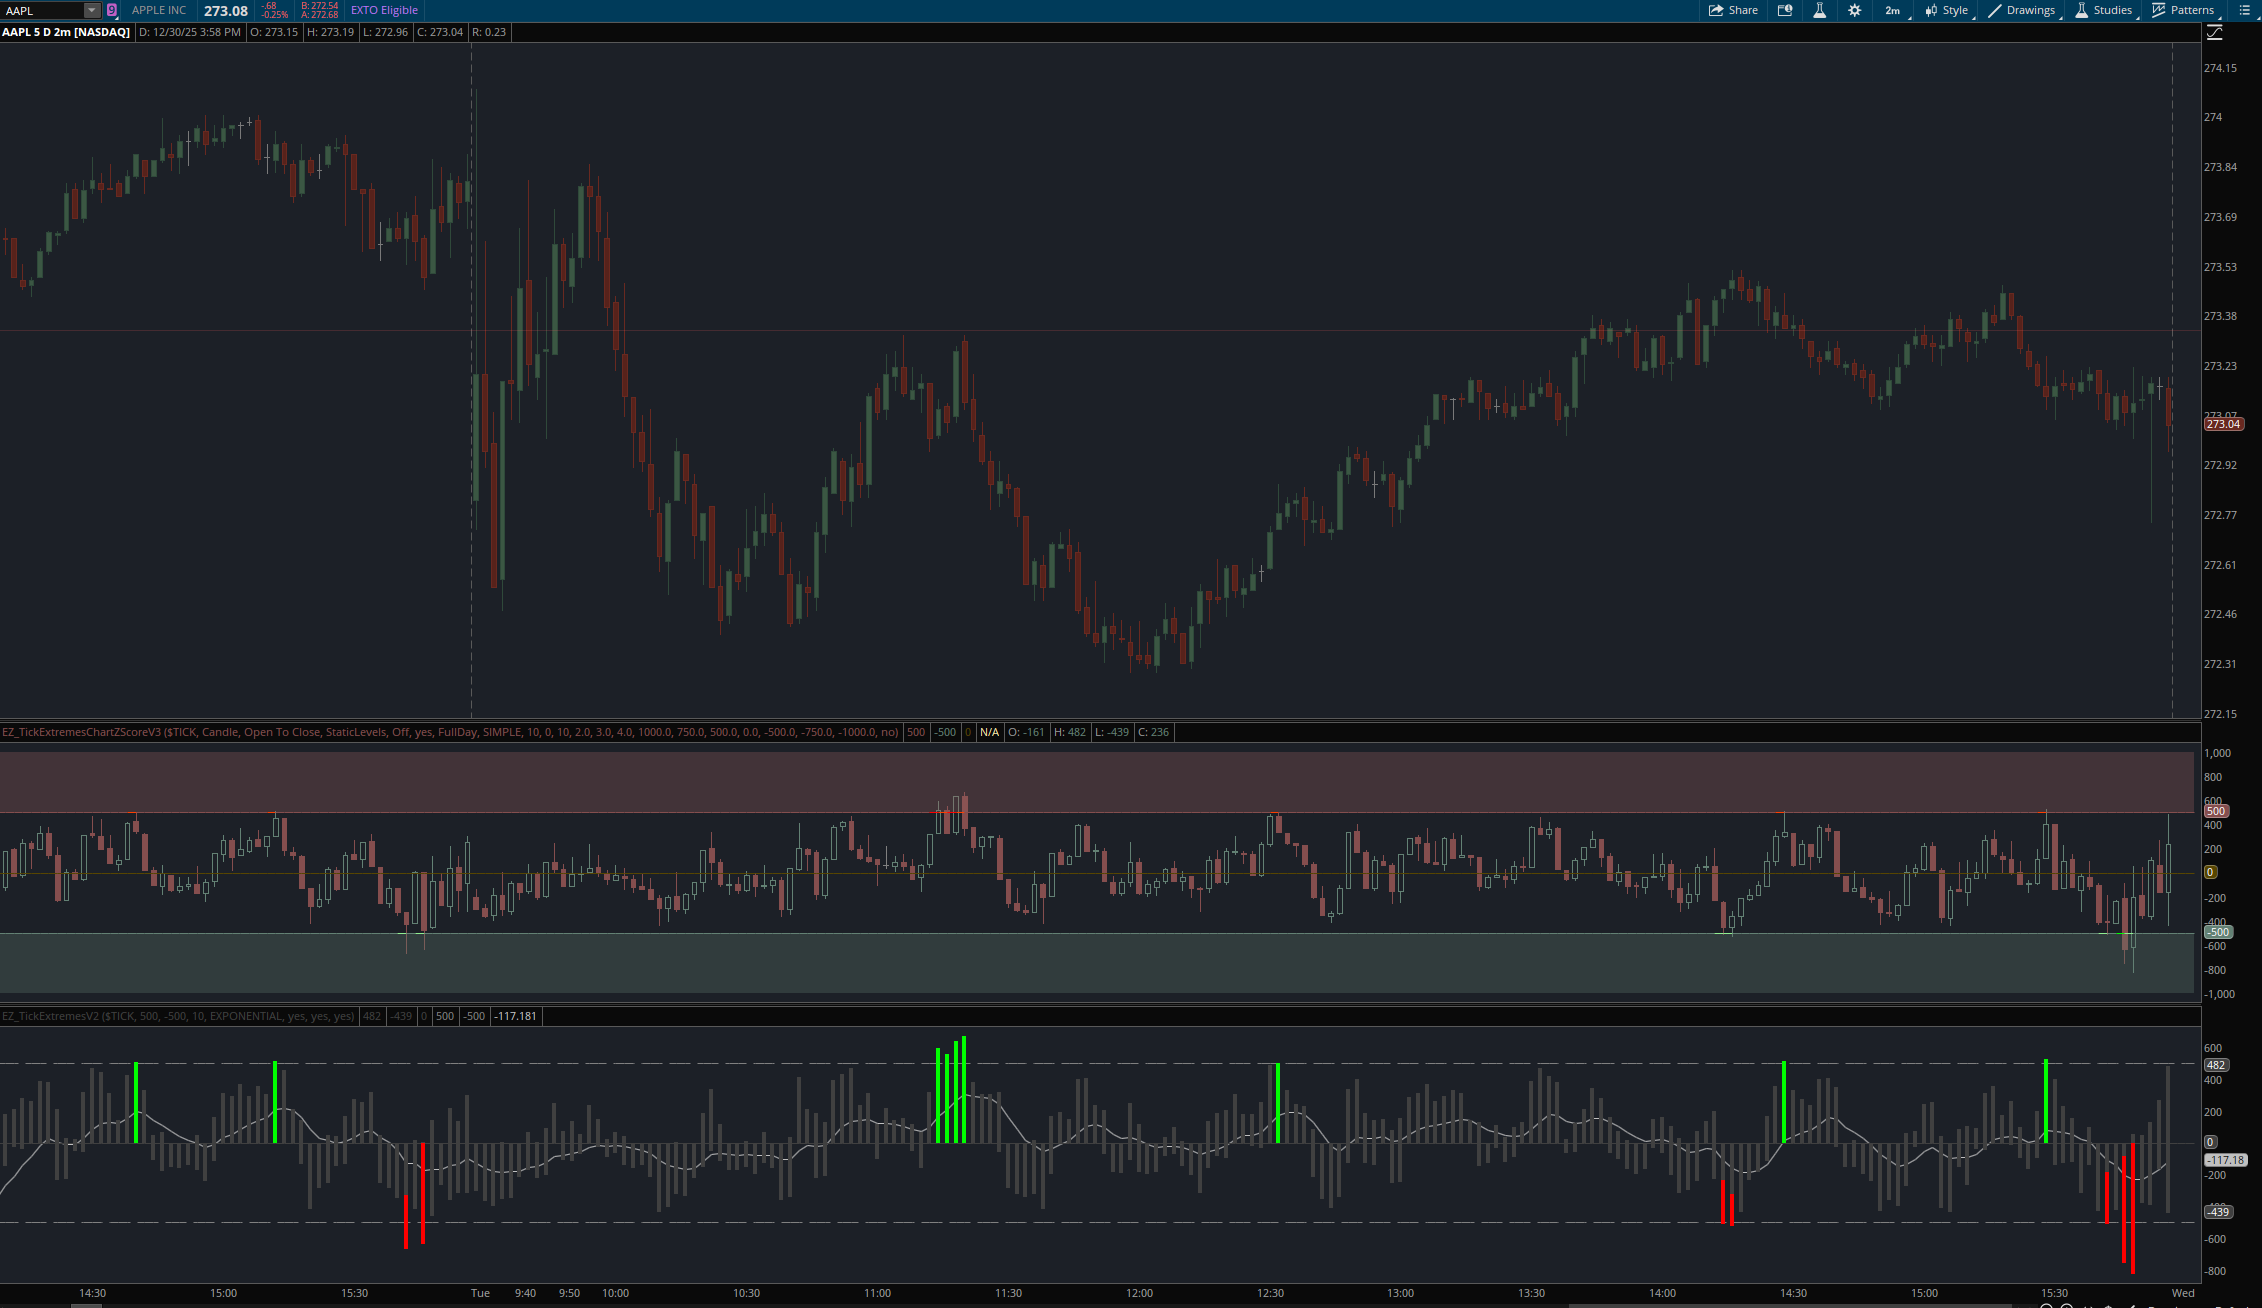Screen dimensions: 2262x1308
Task: Click the EXTO Eligible label
Action: click(x=384, y=10)
